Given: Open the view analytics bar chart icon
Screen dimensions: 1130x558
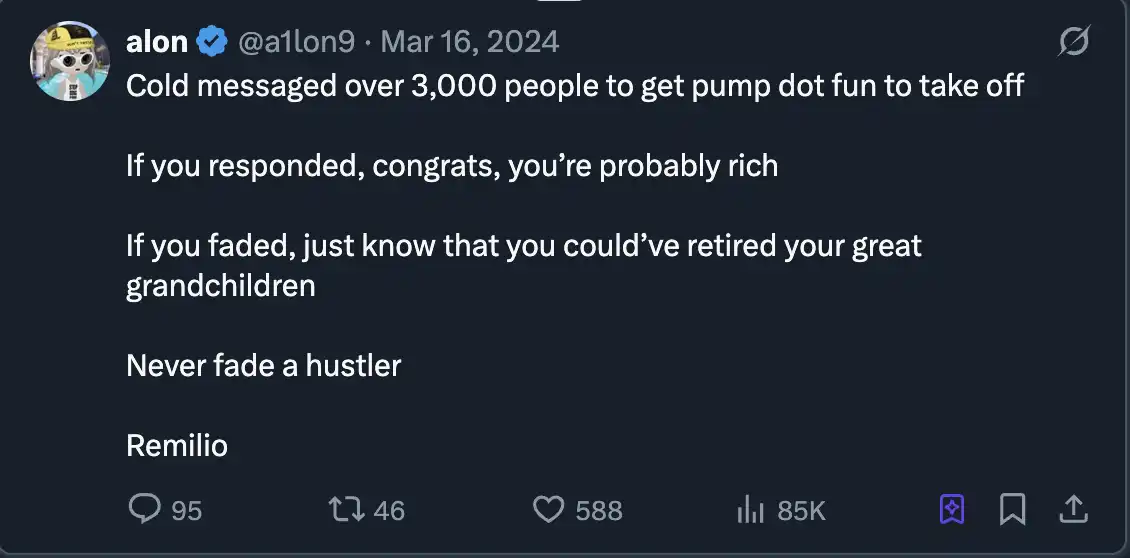Looking at the screenshot, I should (x=750, y=510).
